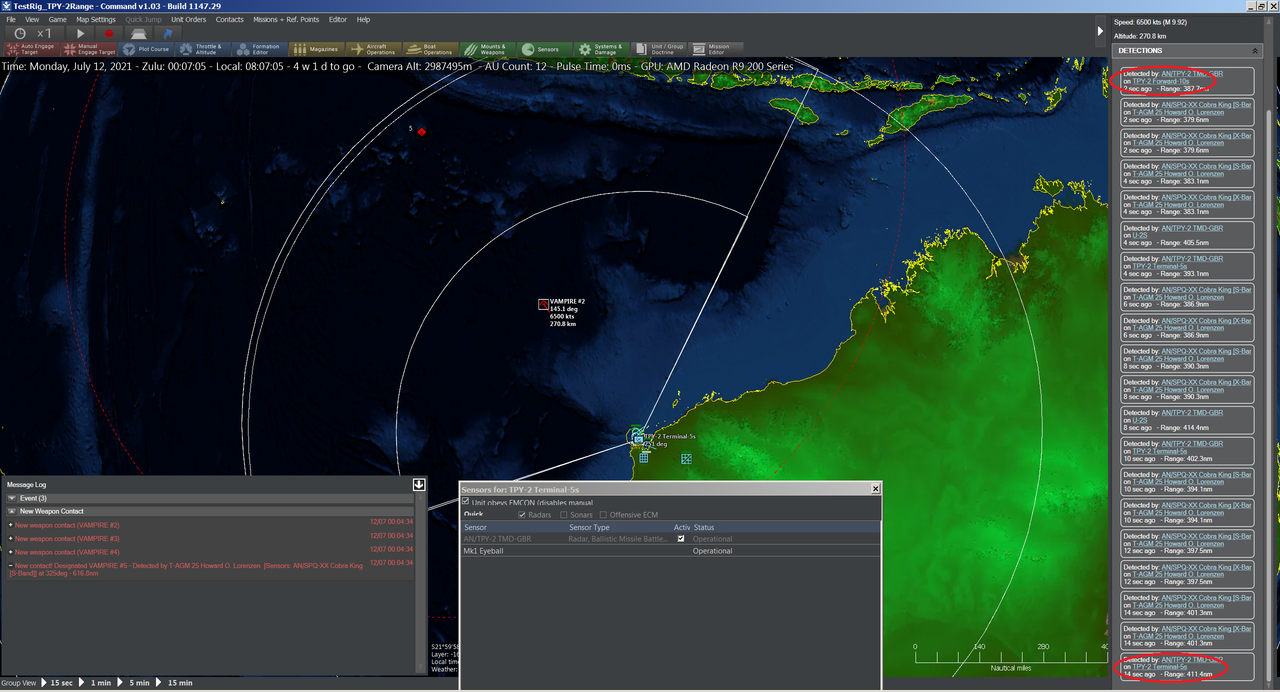Collapse the Designated VAMPIRE #5 log entry
This screenshot has height=692, width=1280.
coord(10,566)
